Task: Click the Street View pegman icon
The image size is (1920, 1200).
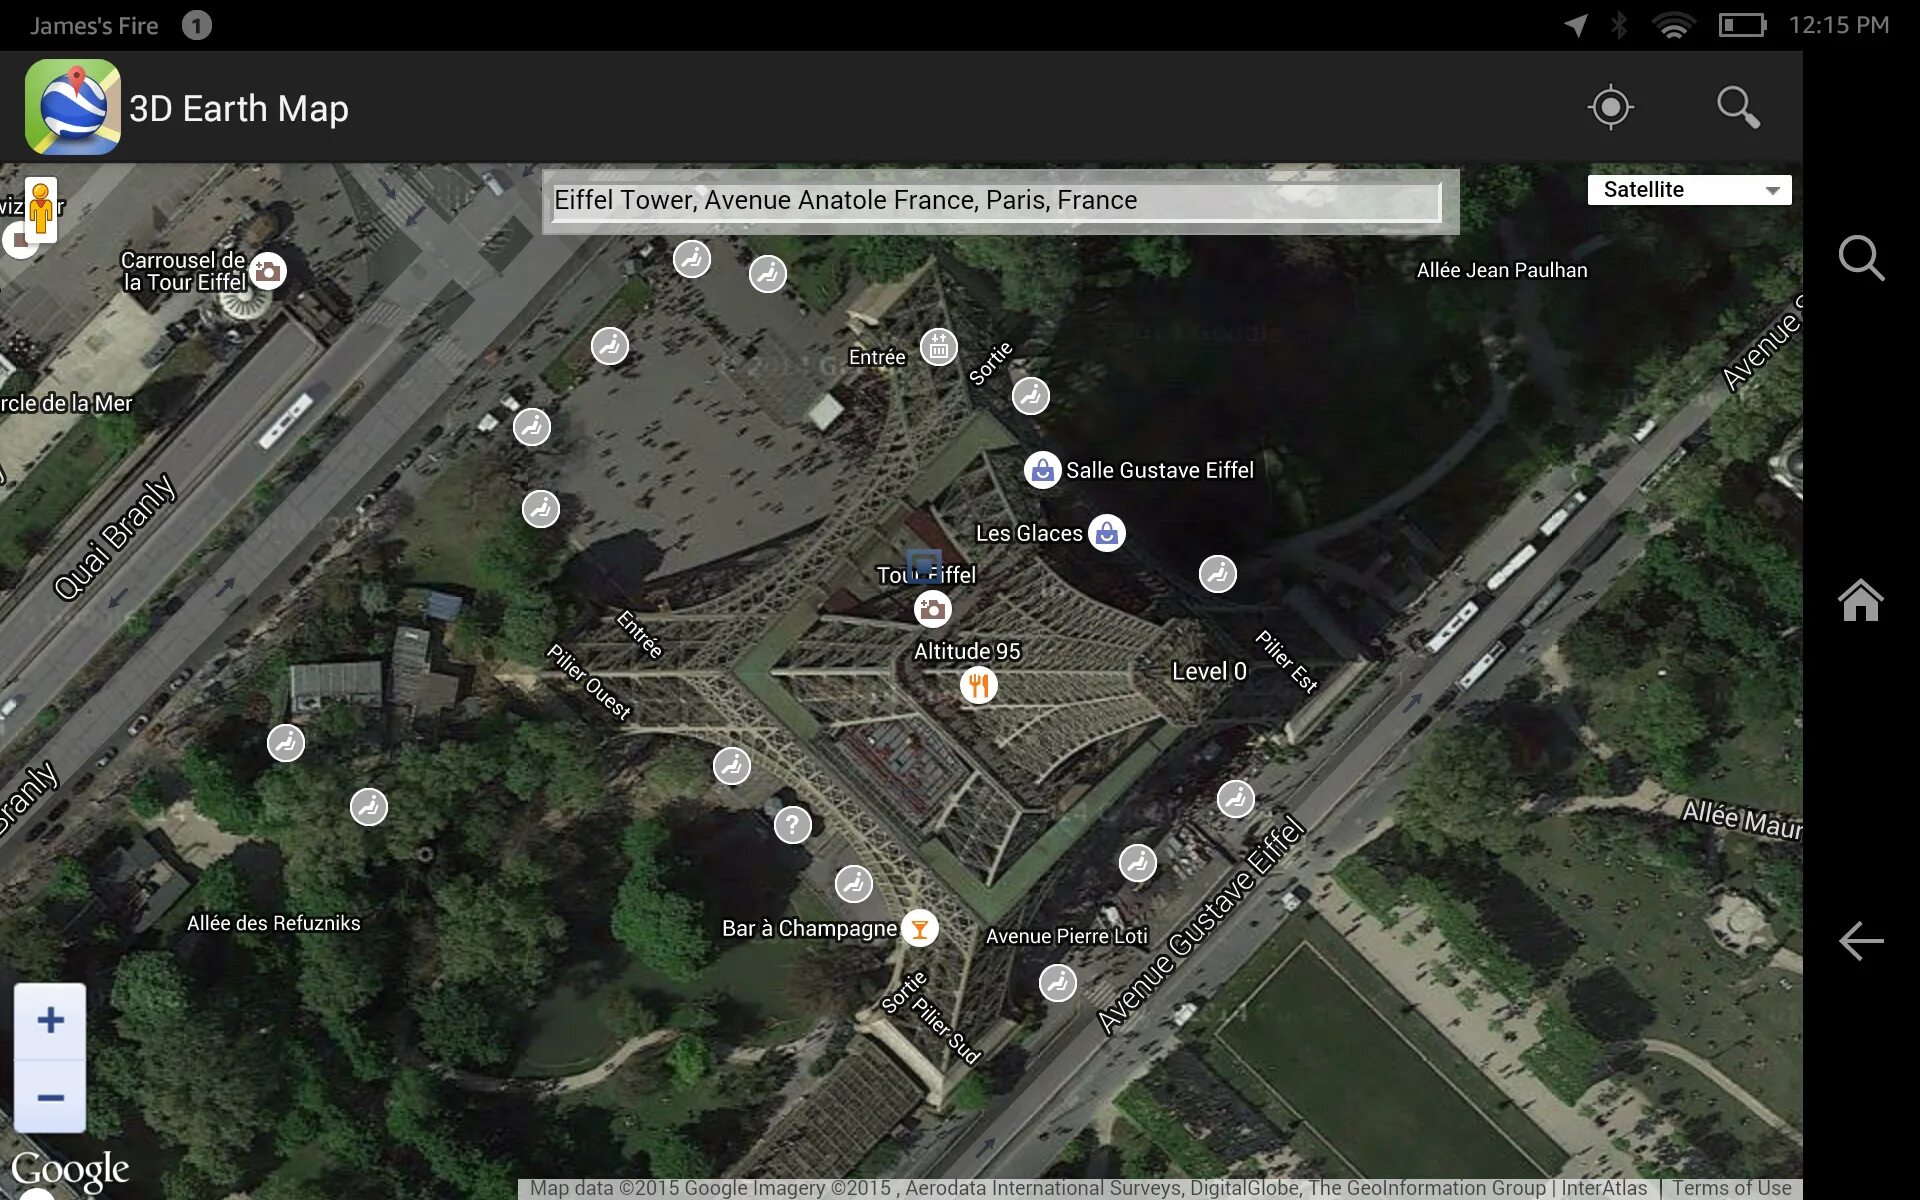Action: click(41, 214)
